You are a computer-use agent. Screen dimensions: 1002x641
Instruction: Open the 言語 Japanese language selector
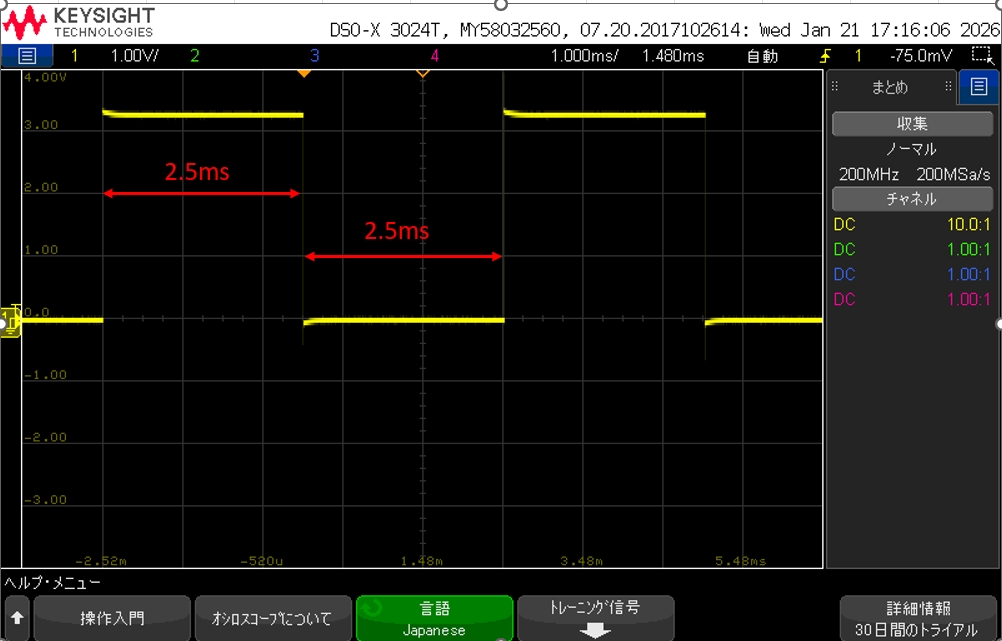[434, 619]
